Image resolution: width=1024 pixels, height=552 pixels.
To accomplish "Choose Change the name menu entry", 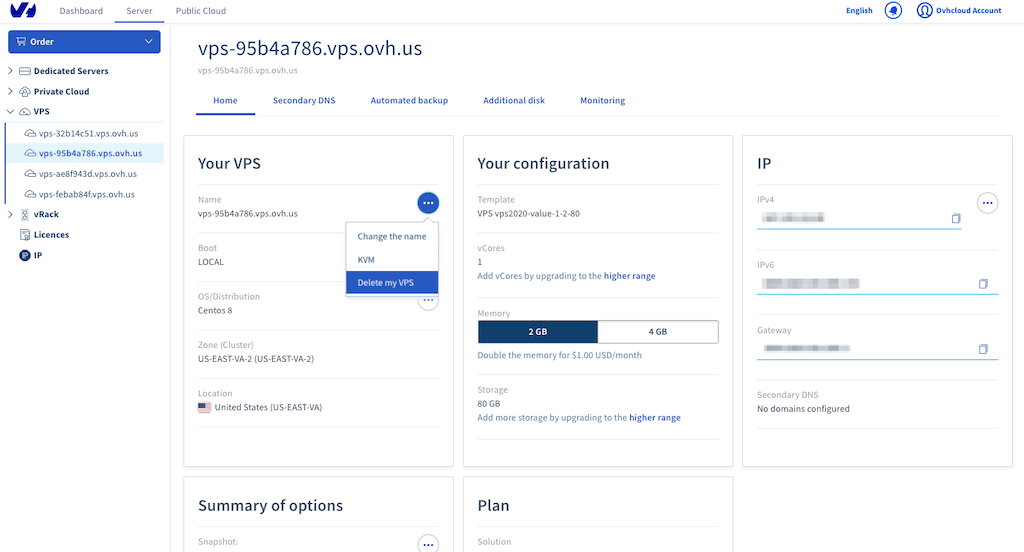I will [x=392, y=236].
